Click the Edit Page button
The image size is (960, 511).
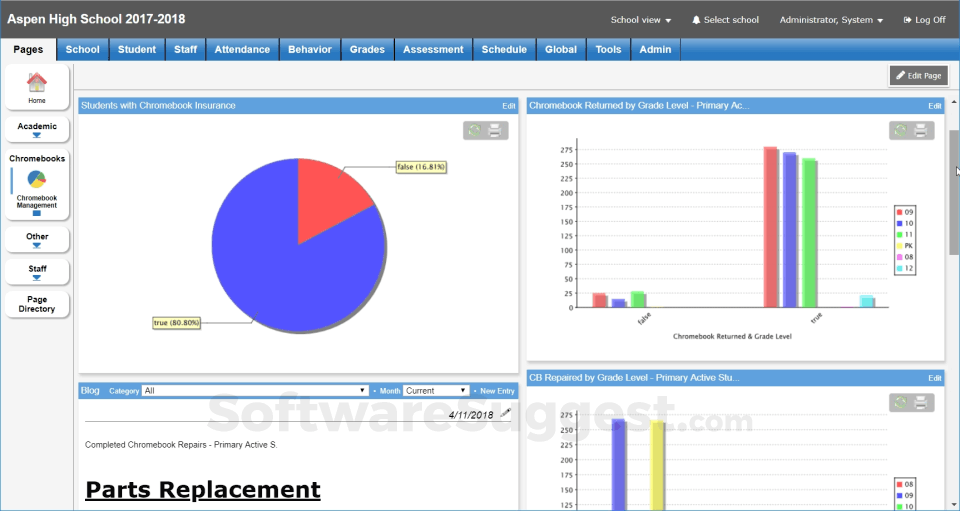(918, 76)
